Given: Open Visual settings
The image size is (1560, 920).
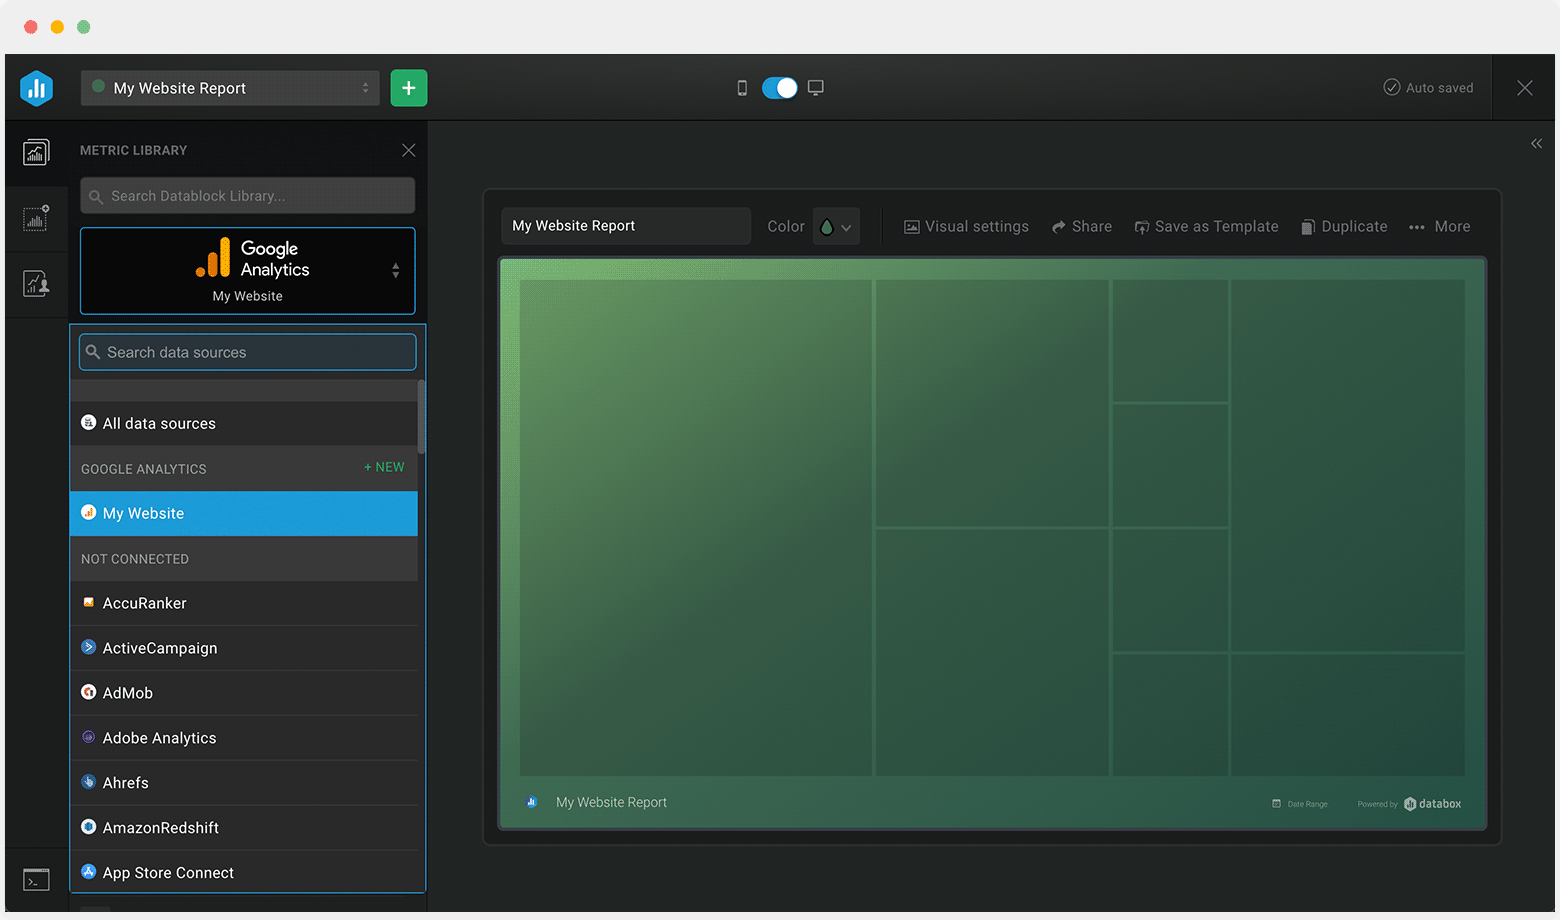Looking at the screenshot, I should pyautogui.click(x=966, y=227).
